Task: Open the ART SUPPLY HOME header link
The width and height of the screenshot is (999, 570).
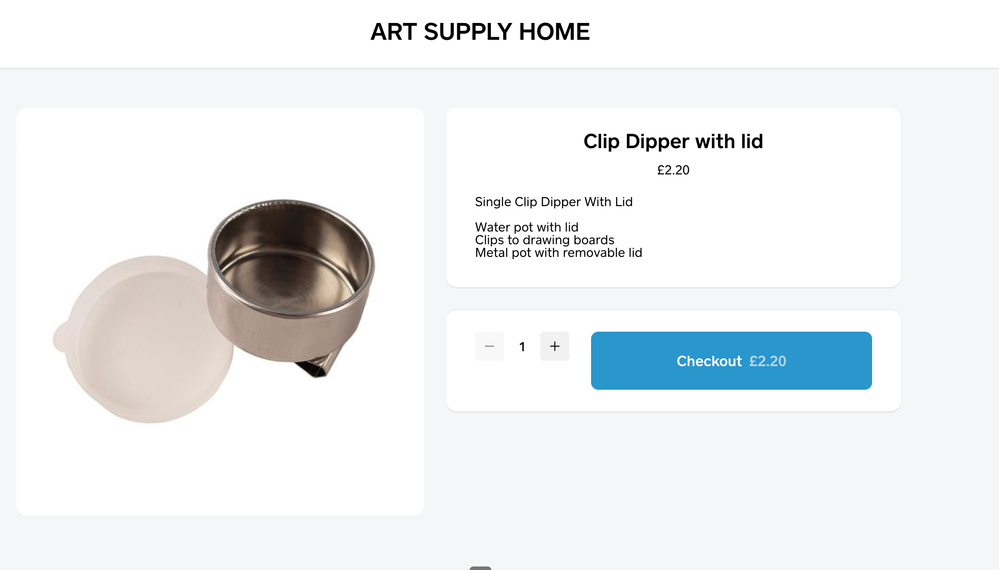Action: click(480, 32)
